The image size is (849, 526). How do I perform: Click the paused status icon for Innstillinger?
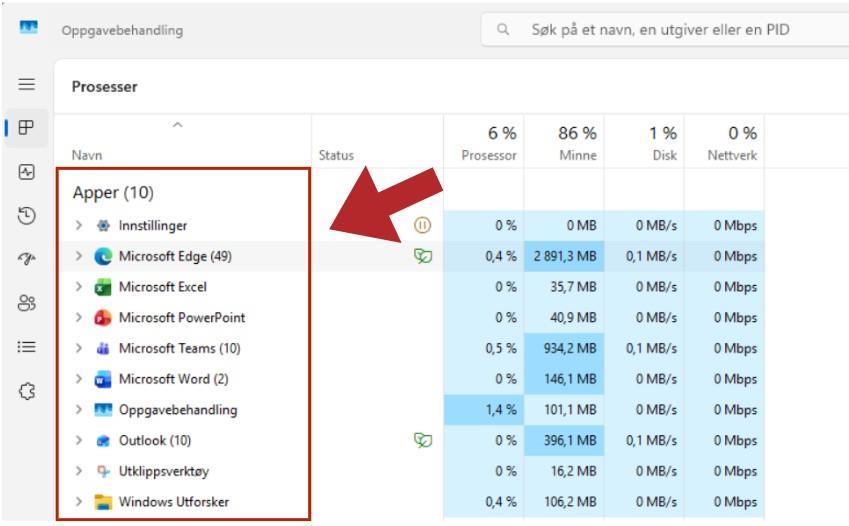tap(422, 225)
